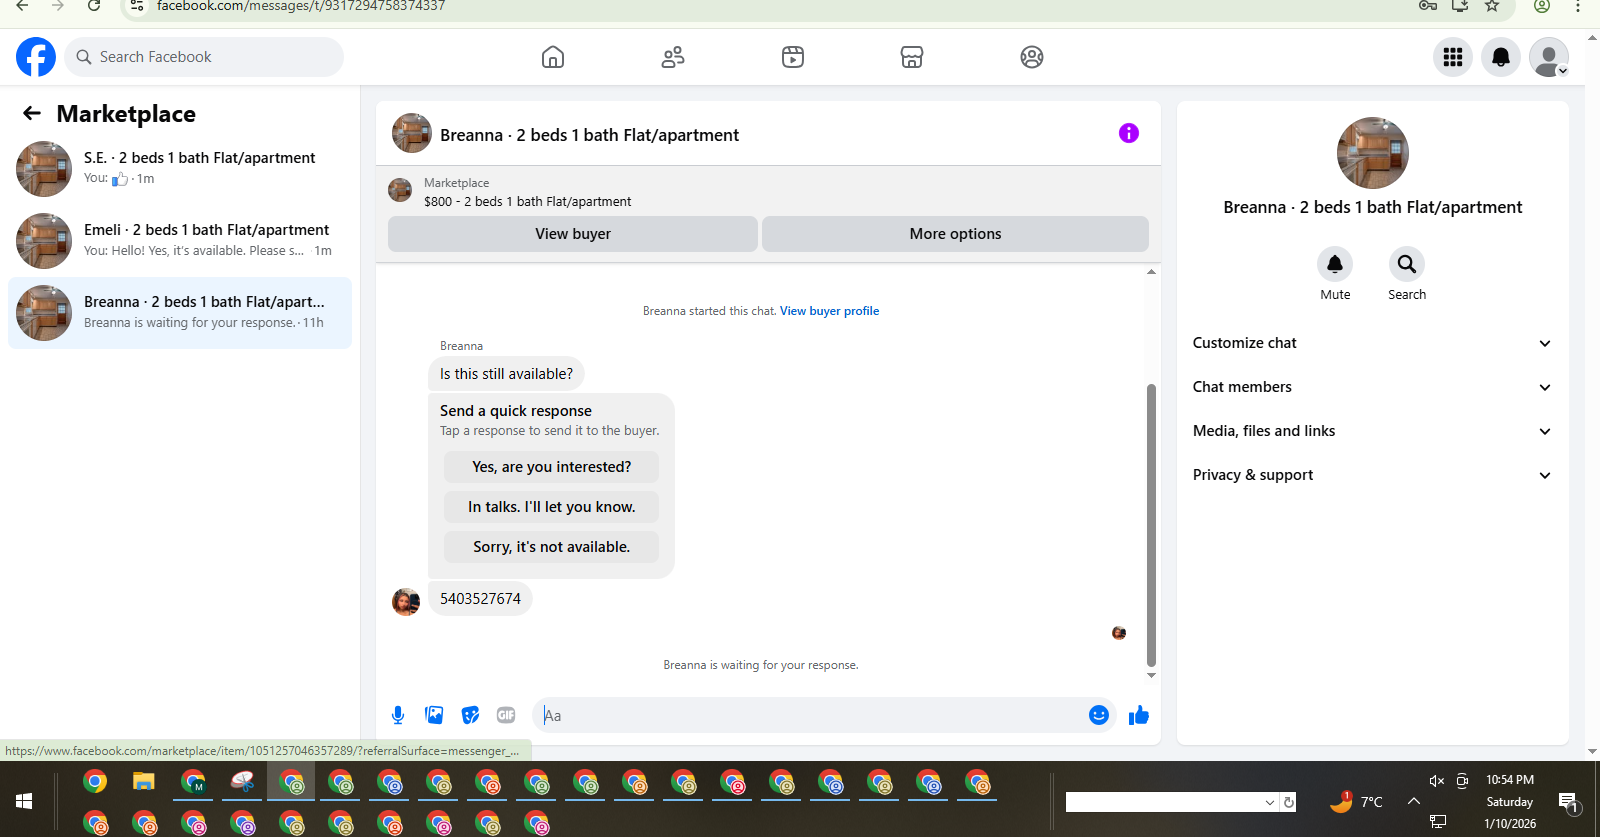
Task: Select the Breanna conversation in the list
Action: click(180, 313)
